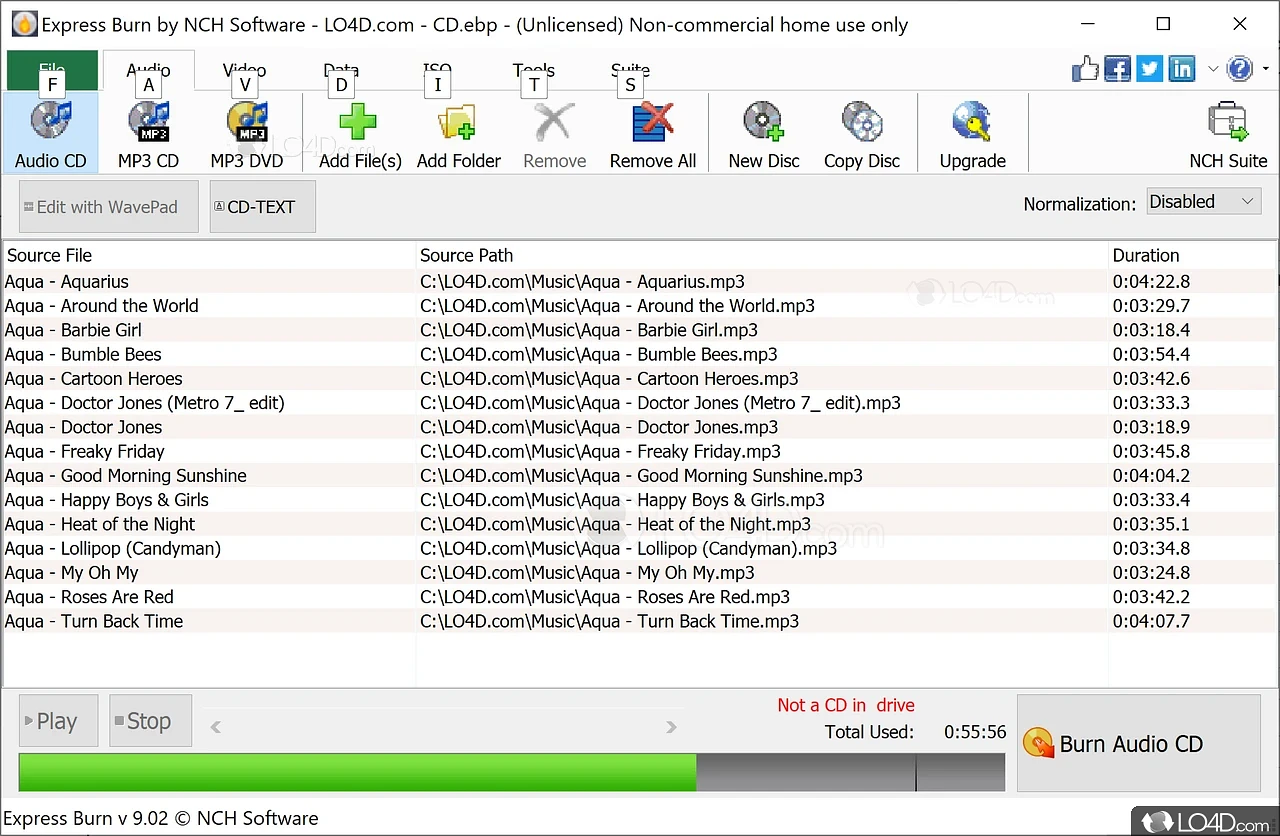Select track Aqua - Cartoon Heroes
The width and height of the screenshot is (1280, 836).
tap(93, 379)
